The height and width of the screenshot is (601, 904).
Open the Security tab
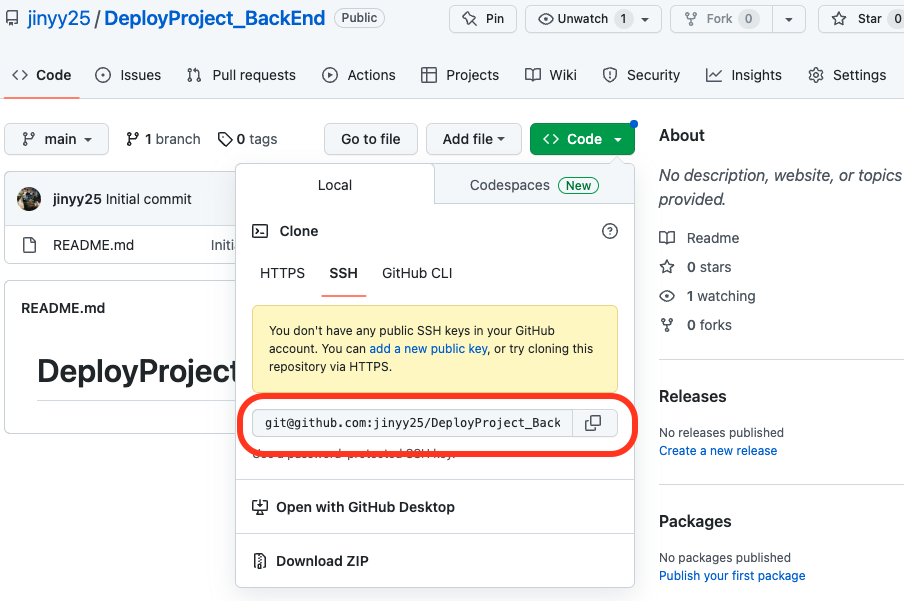(x=641, y=75)
